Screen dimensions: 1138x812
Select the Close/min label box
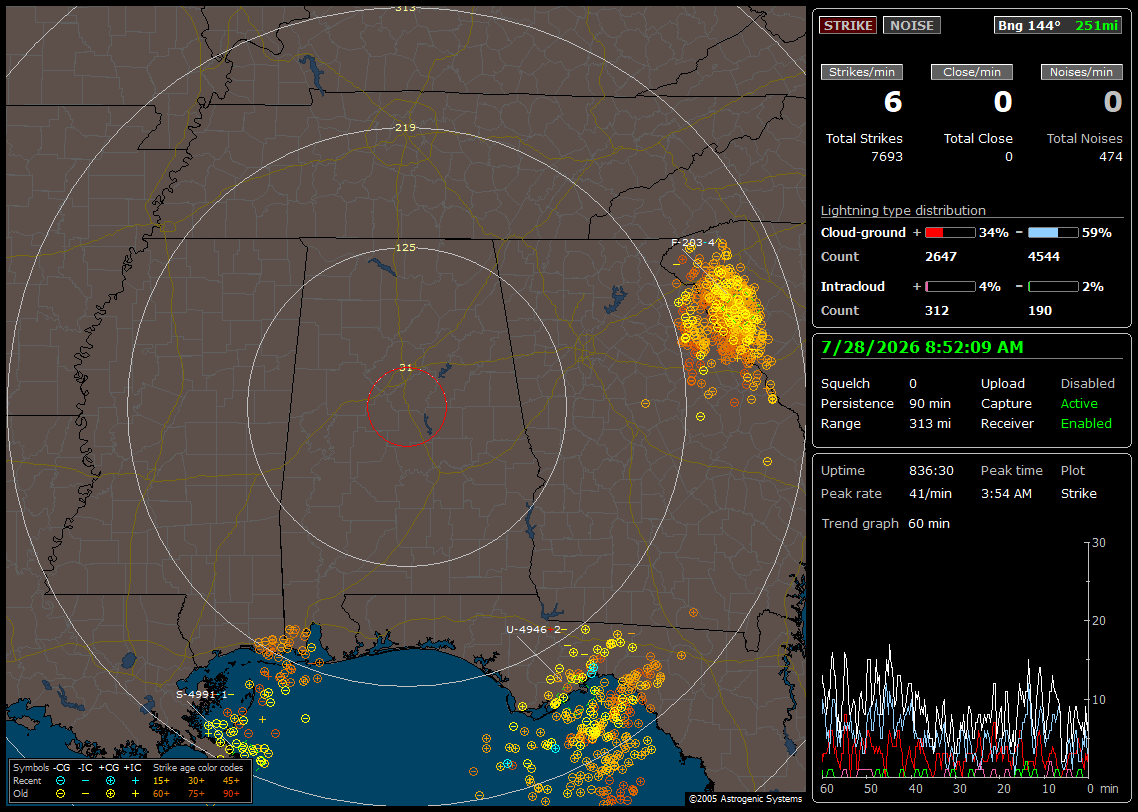point(972,72)
